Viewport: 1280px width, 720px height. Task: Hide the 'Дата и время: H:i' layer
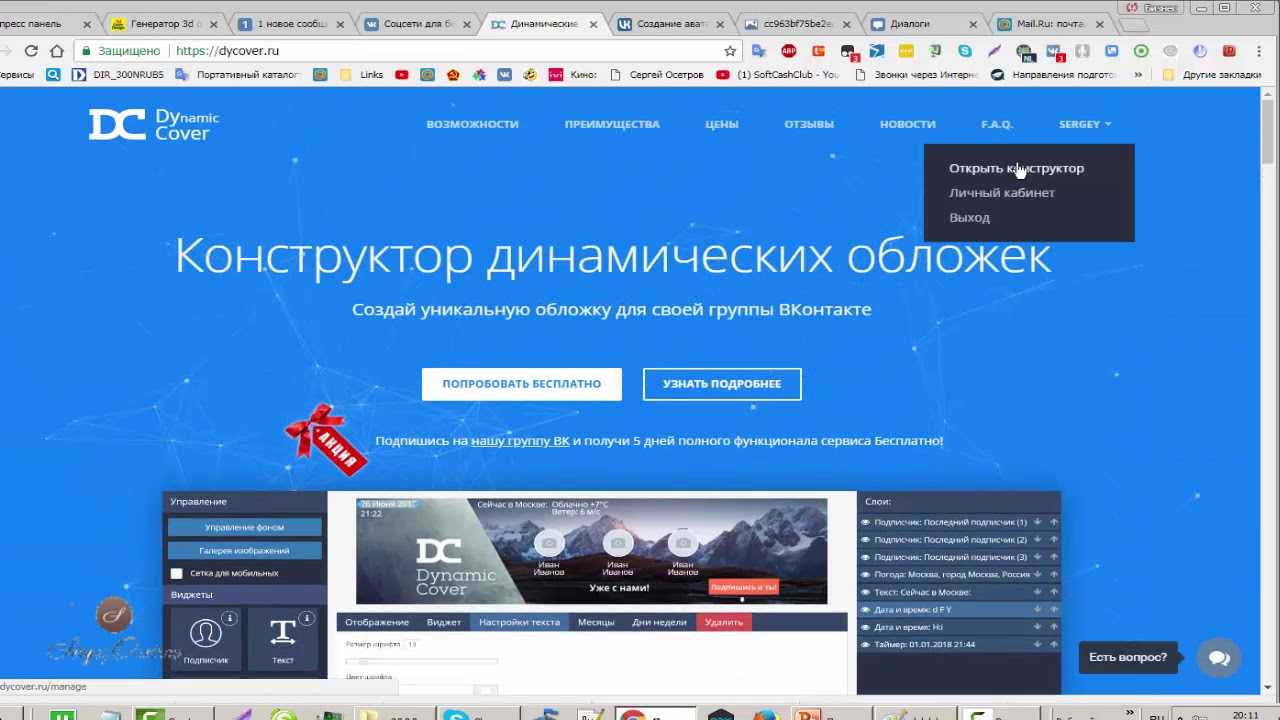866,627
